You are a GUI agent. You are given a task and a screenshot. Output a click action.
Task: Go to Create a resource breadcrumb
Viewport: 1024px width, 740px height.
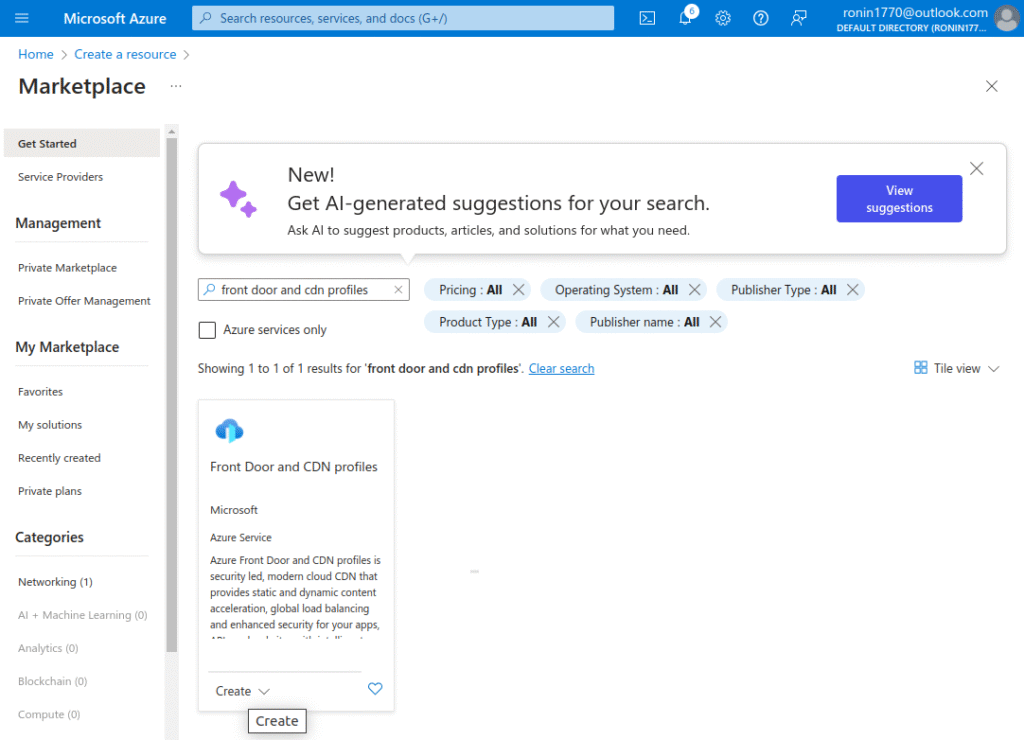point(125,54)
